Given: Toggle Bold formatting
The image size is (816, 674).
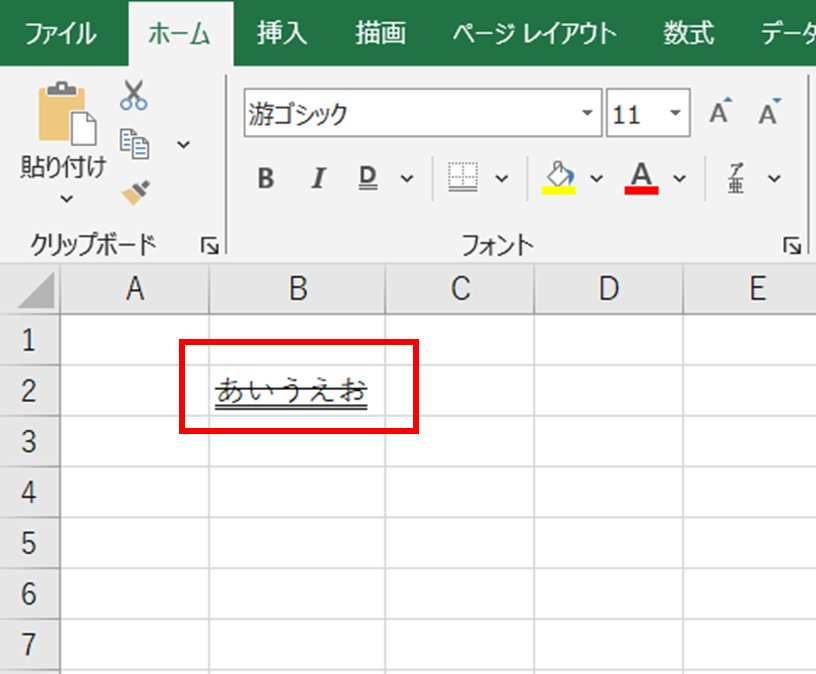Looking at the screenshot, I should click(266, 178).
